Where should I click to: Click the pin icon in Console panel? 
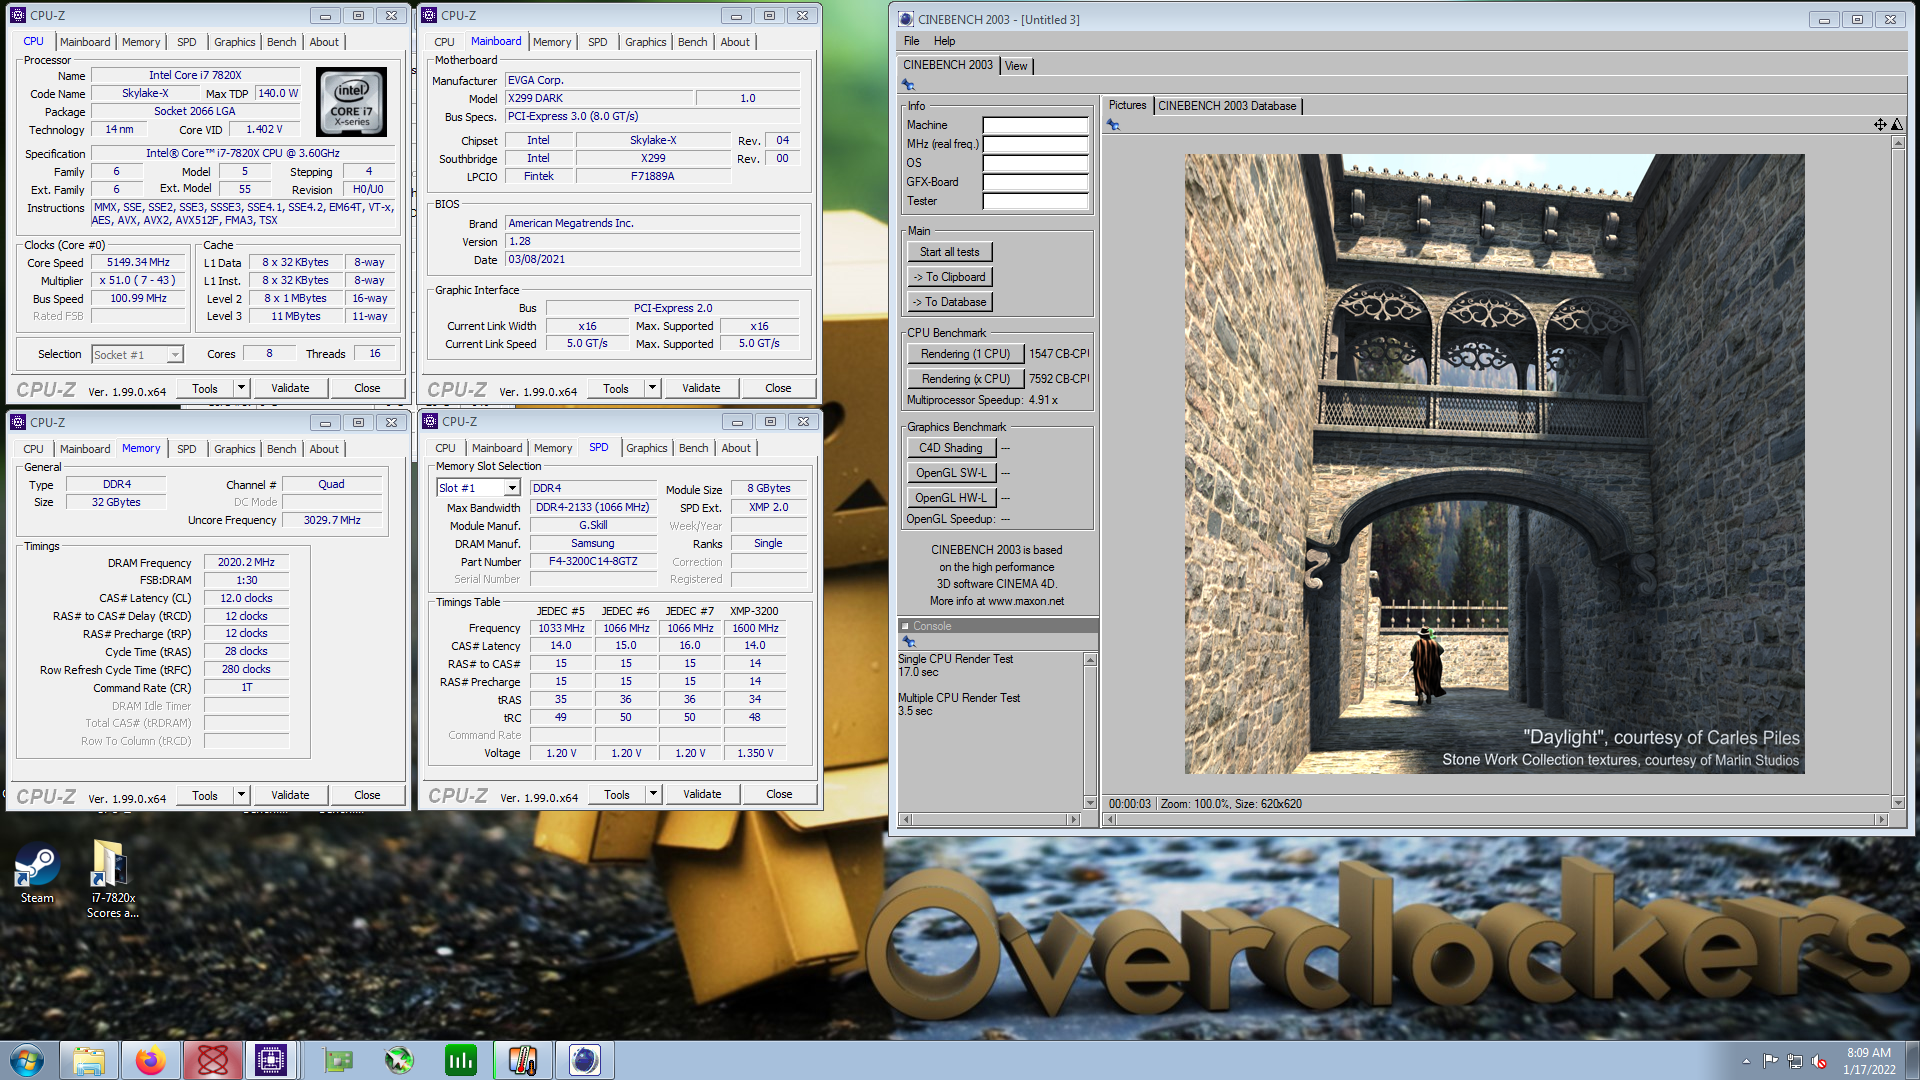click(x=909, y=642)
